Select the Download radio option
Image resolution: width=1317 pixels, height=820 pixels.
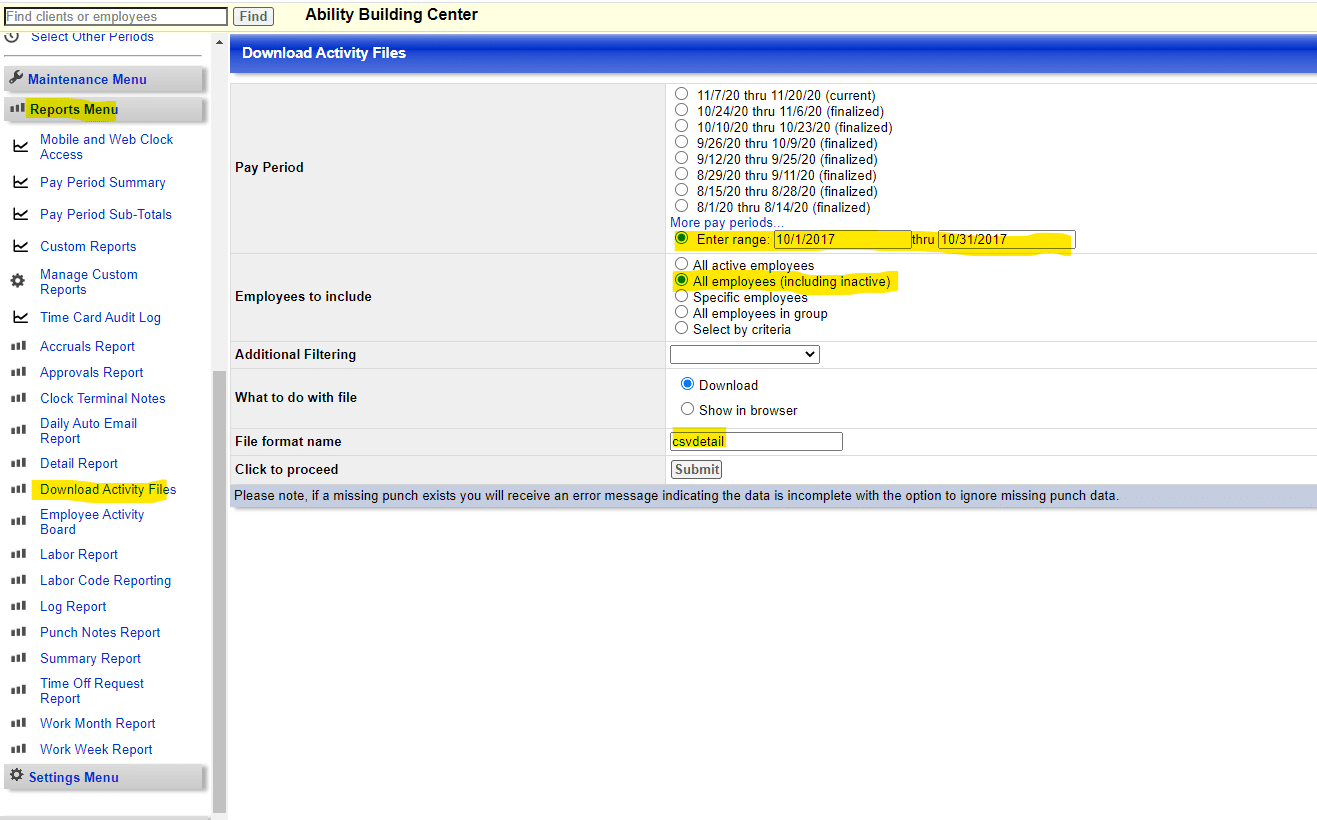tap(688, 384)
